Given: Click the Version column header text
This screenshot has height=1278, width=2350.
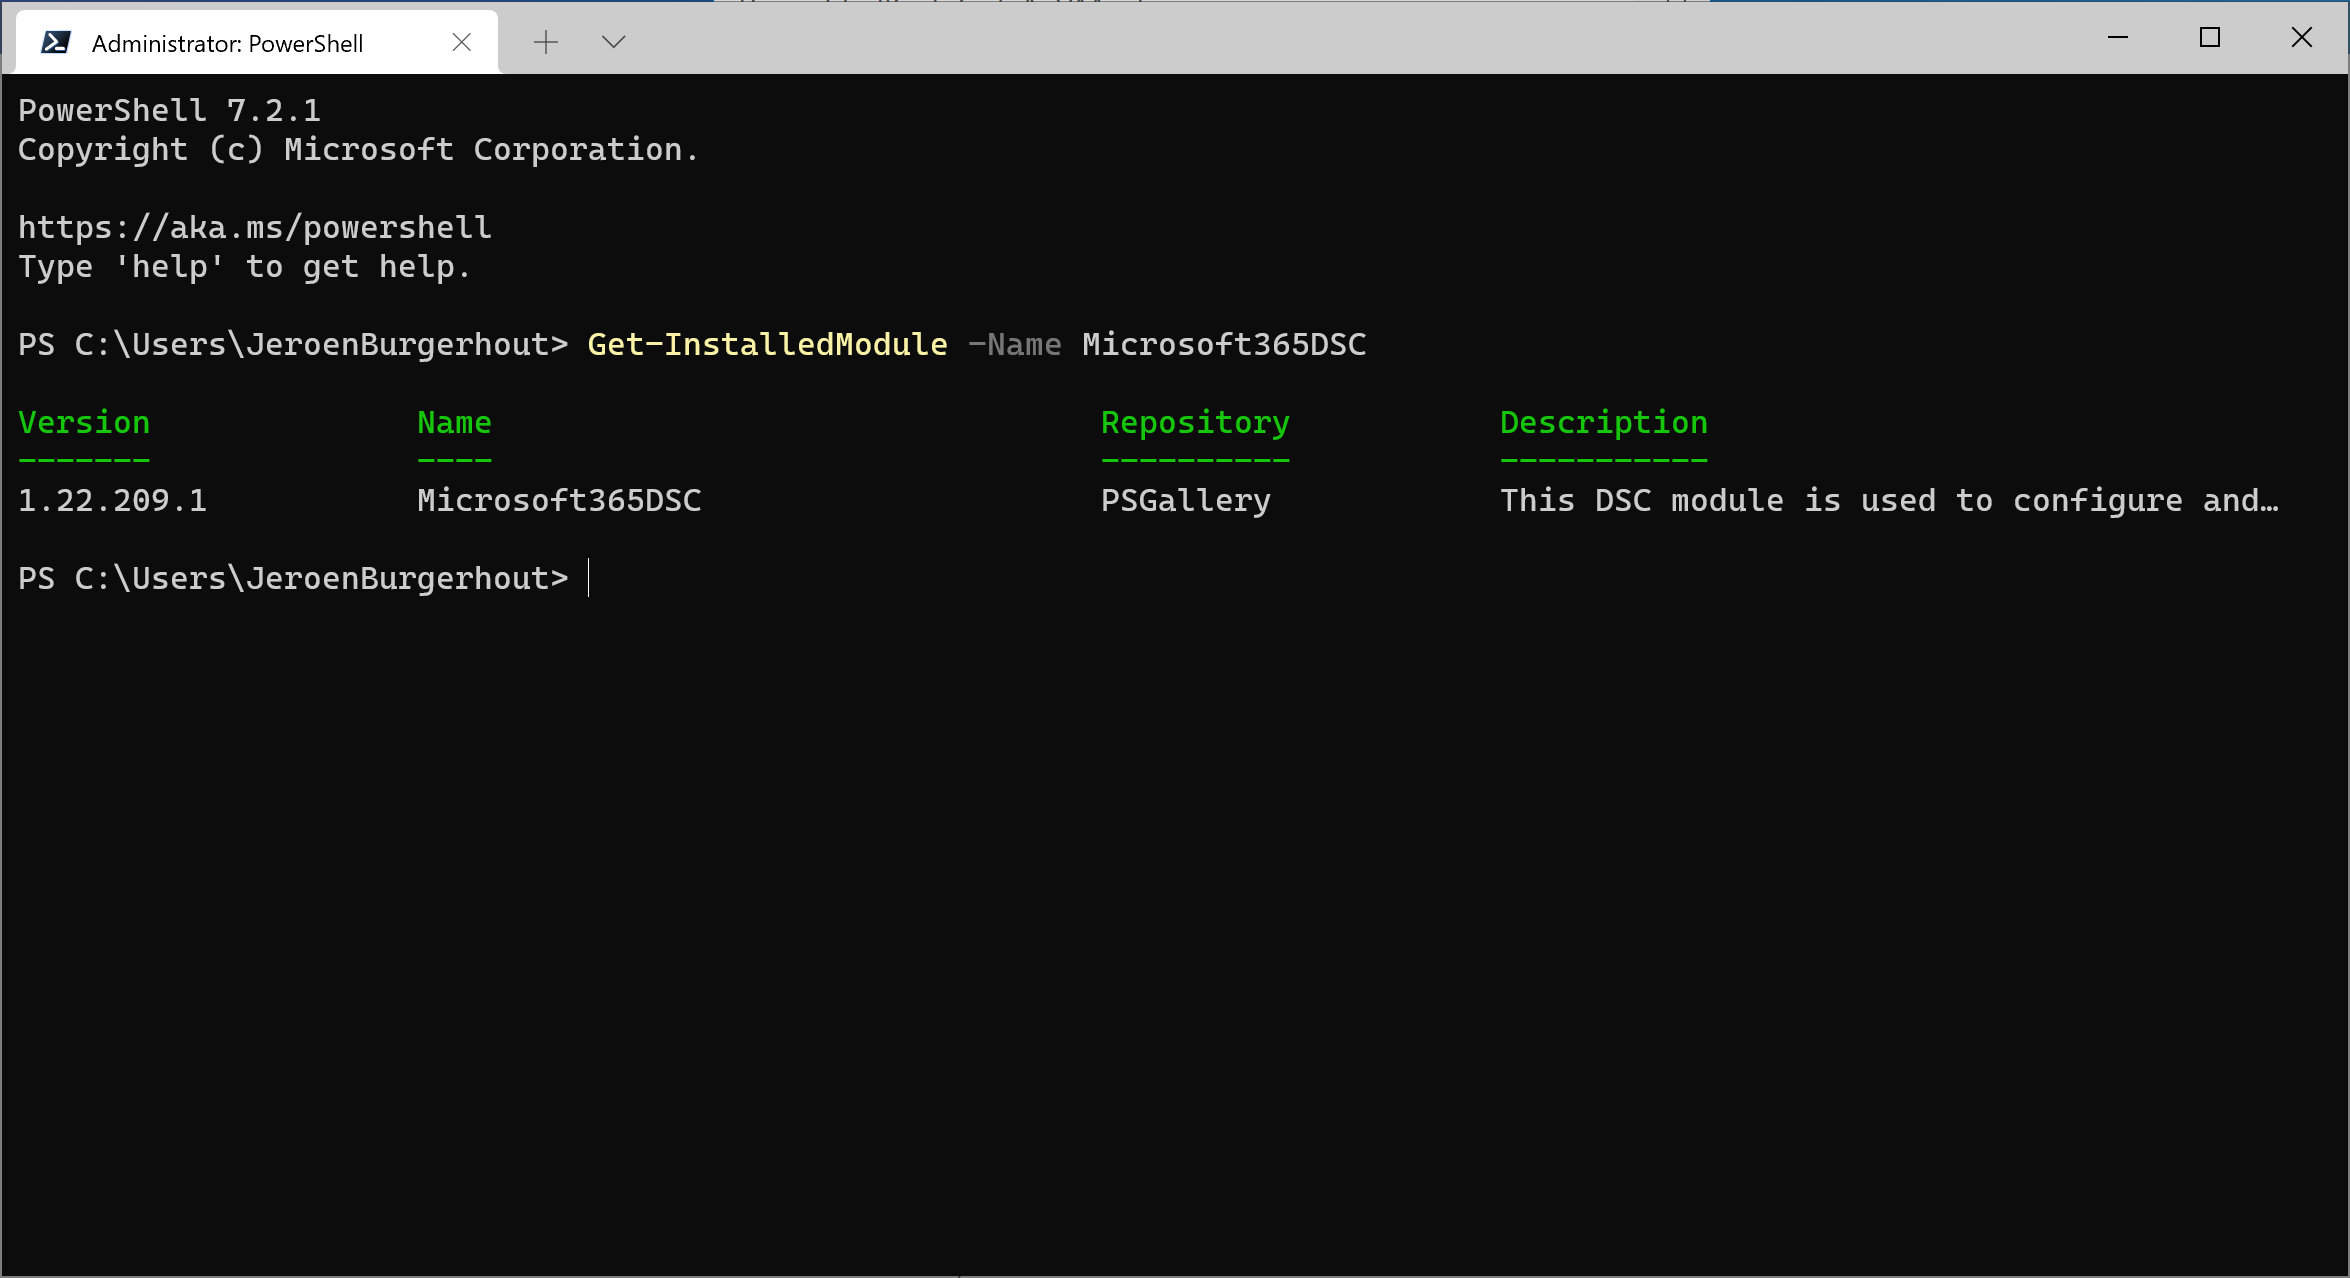Looking at the screenshot, I should (x=84, y=421).
